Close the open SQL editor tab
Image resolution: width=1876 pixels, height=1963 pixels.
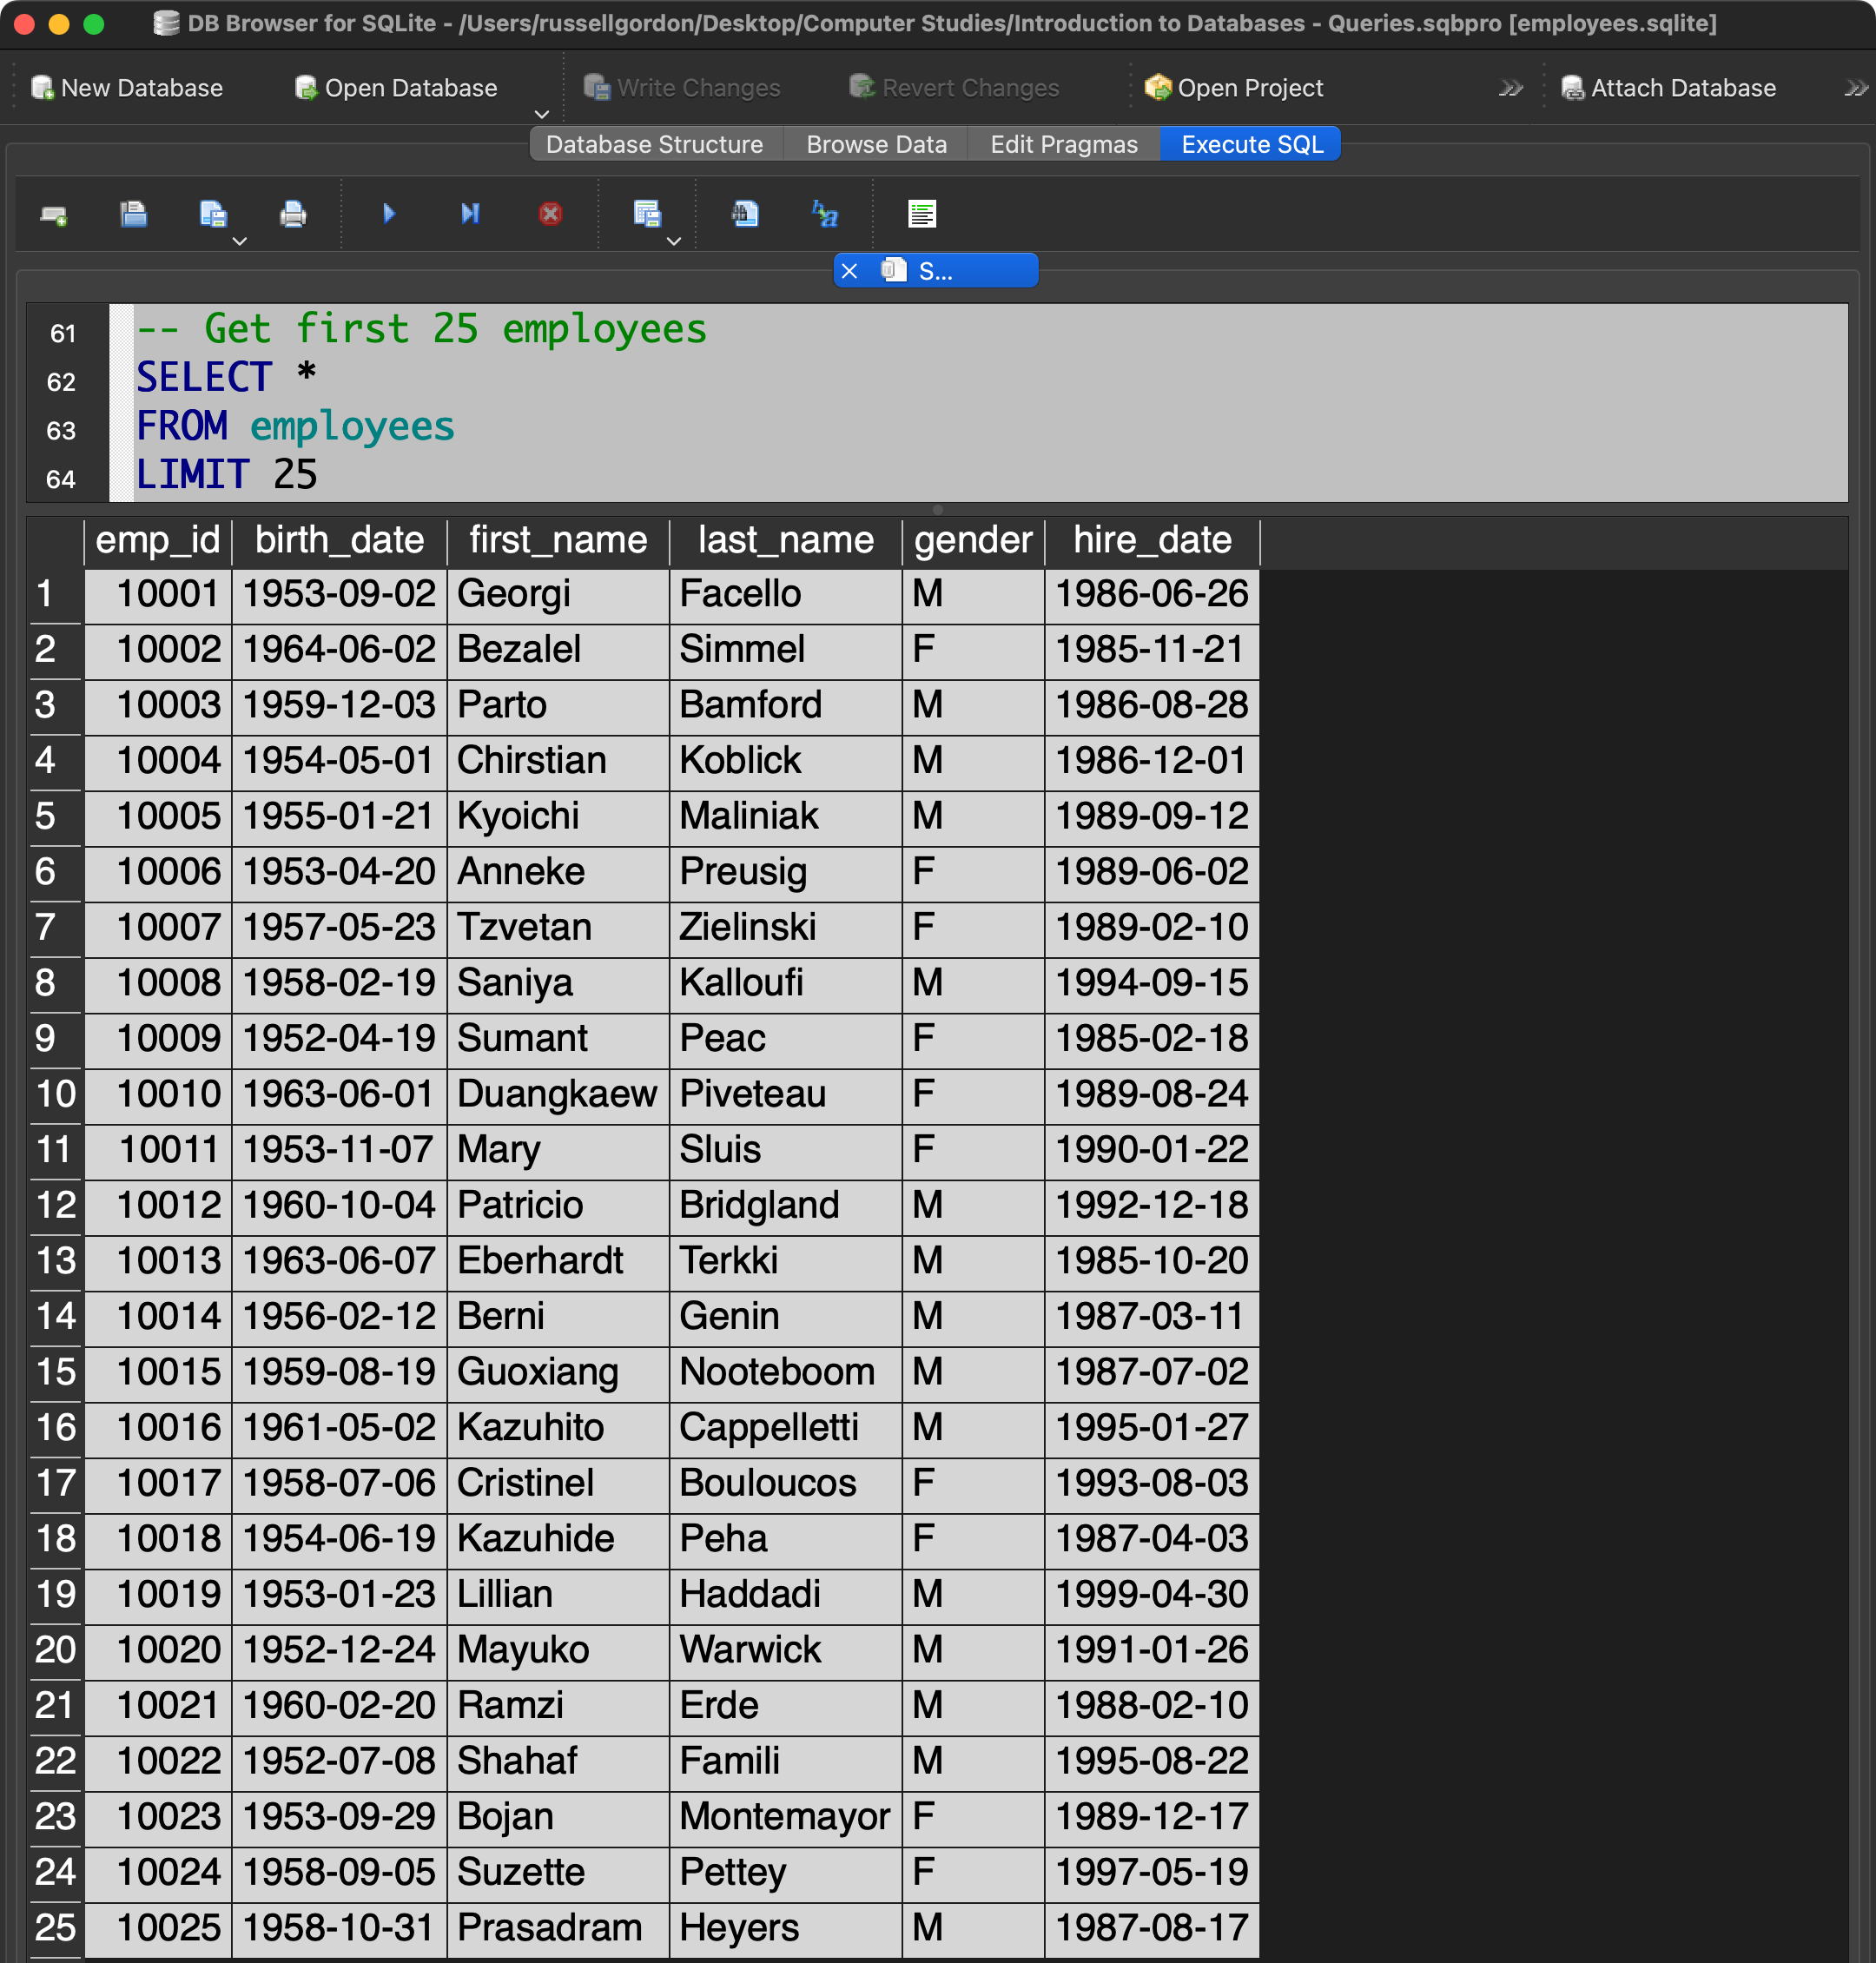tap(849, 271)
